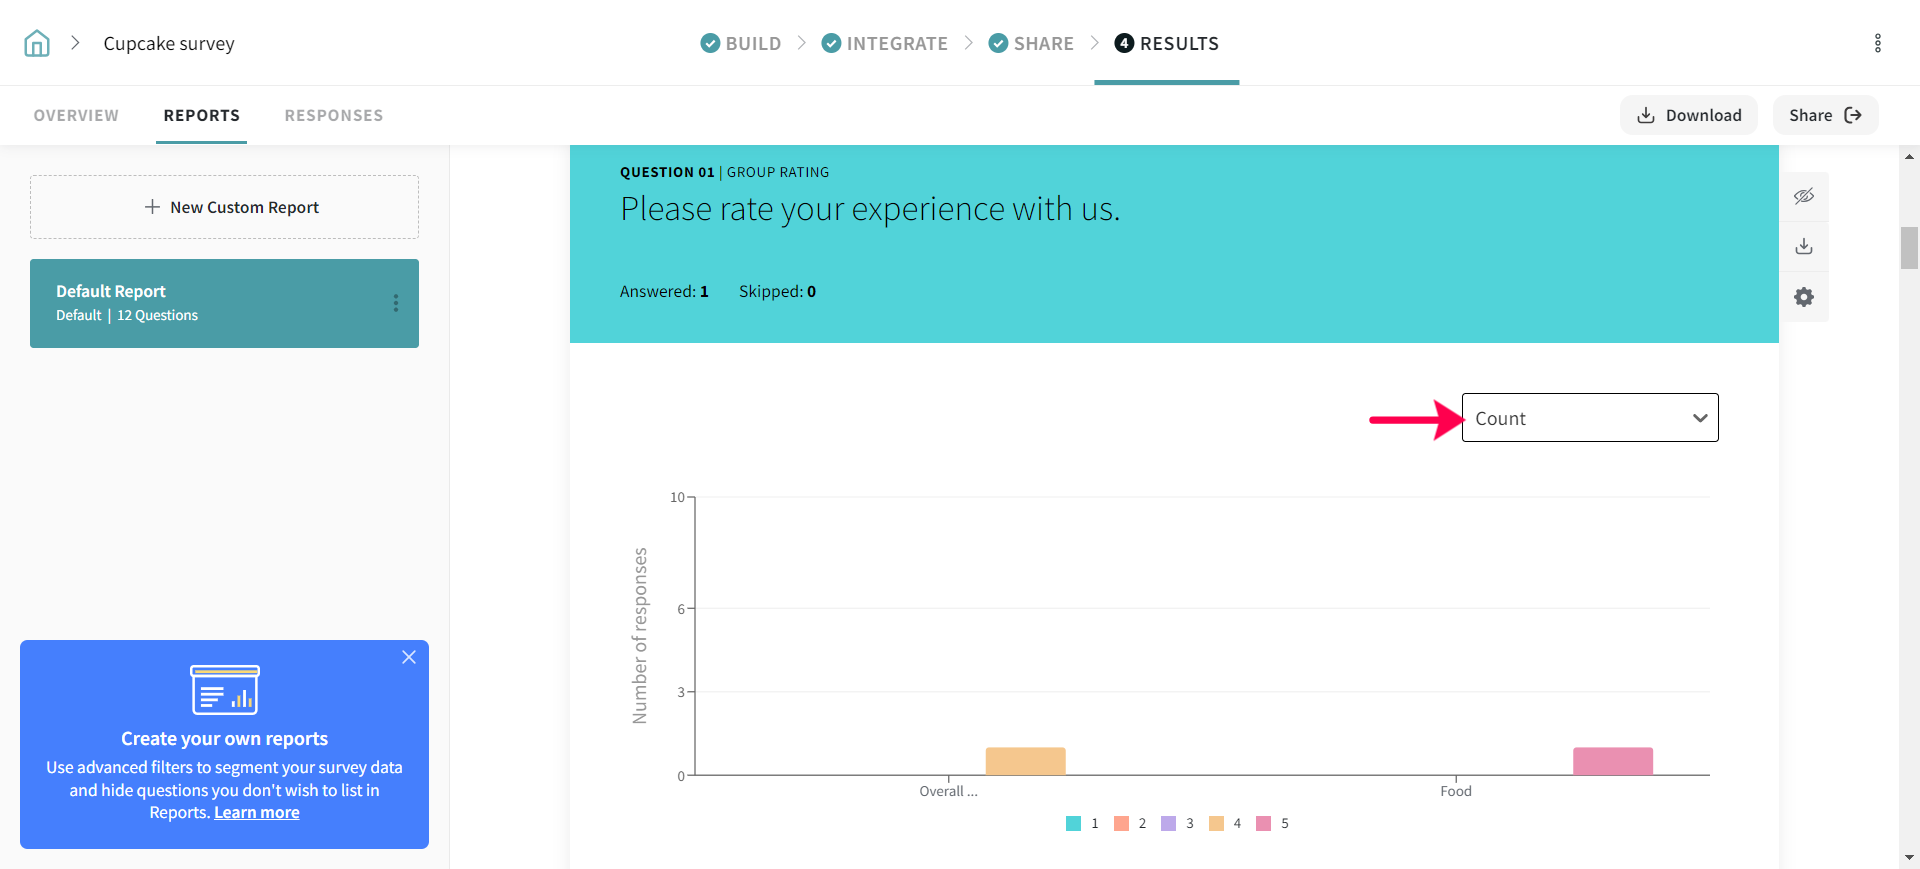The image size is (1920, 869).
Task: Open question settings gear icon
Action: [1803, 297]
